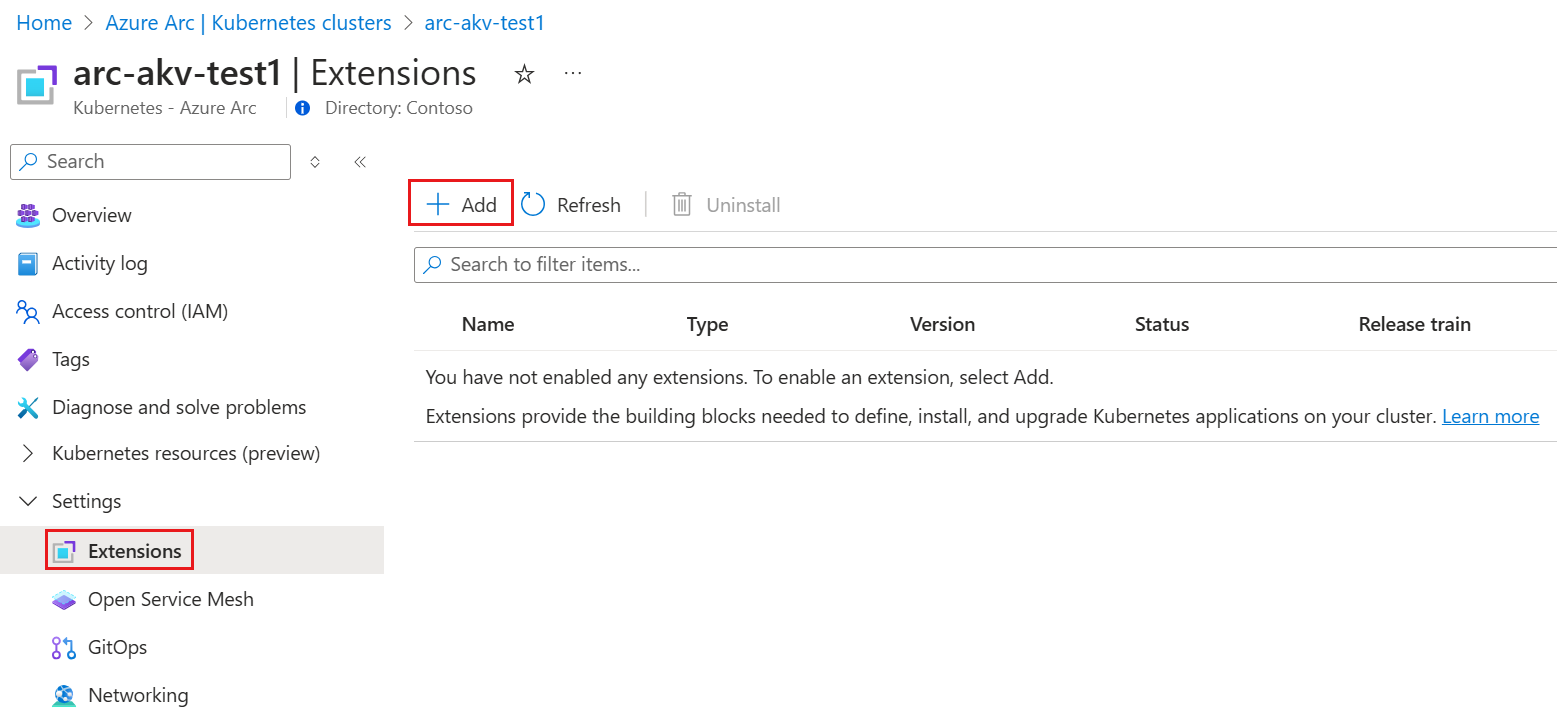This screenshot has height=720, width=1557.
Task: Collapse the sidebar menu with double chevron
Action: (360, 162)
